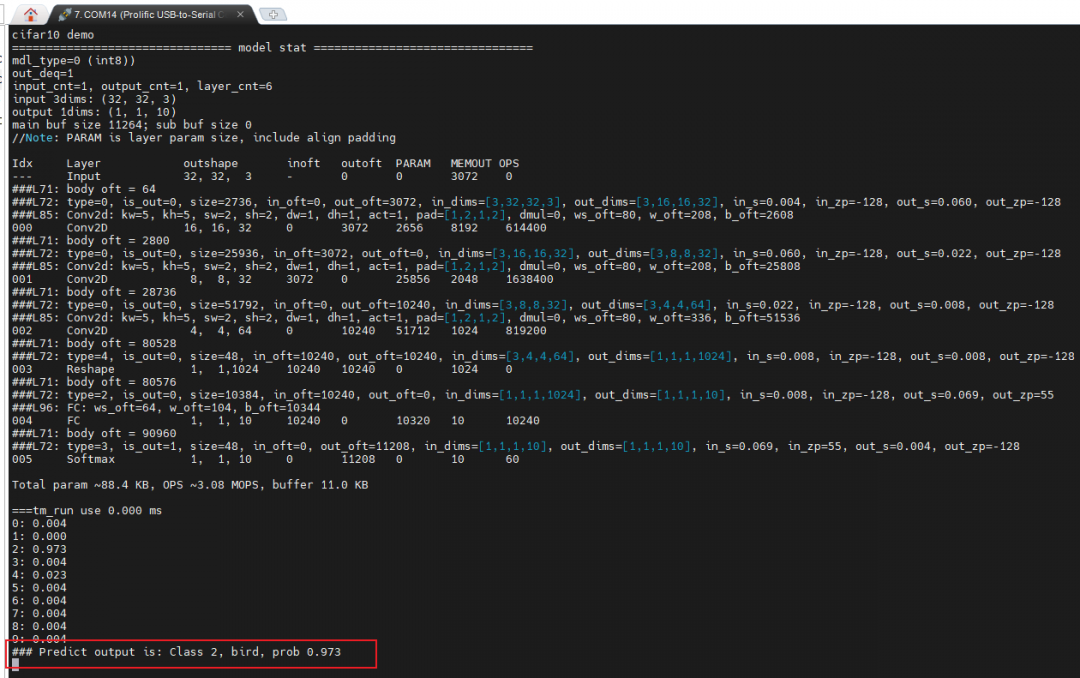This screenshot has width=1080, height=678.
Task: Click the PARAM column header
Action: click(x=412, y=163)
